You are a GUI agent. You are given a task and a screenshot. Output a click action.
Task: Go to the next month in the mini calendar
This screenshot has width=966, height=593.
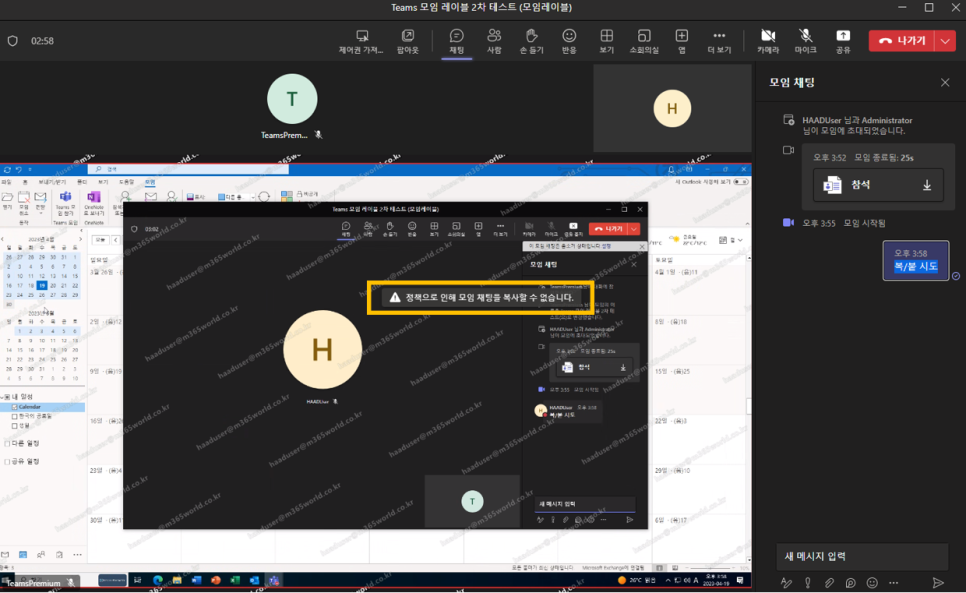coord(80,239)
